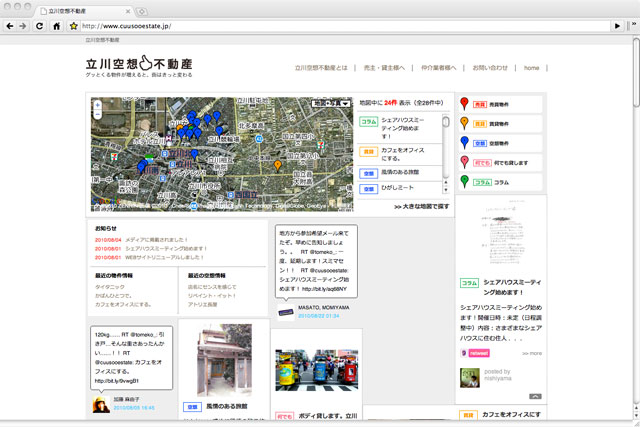The image size is (640, 427).
Task: Click map list scroll down arrow
Action: pyautogui.click(x=446, y=190)
